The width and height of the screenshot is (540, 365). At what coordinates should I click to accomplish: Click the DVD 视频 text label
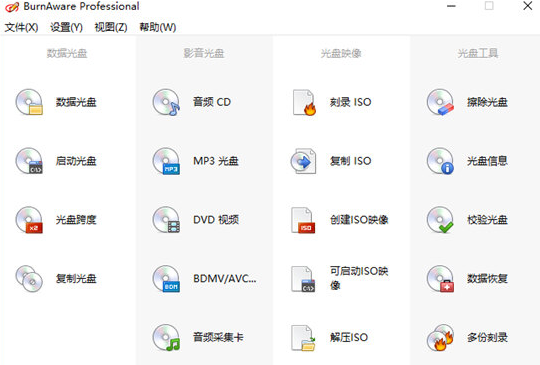point(216,220)
